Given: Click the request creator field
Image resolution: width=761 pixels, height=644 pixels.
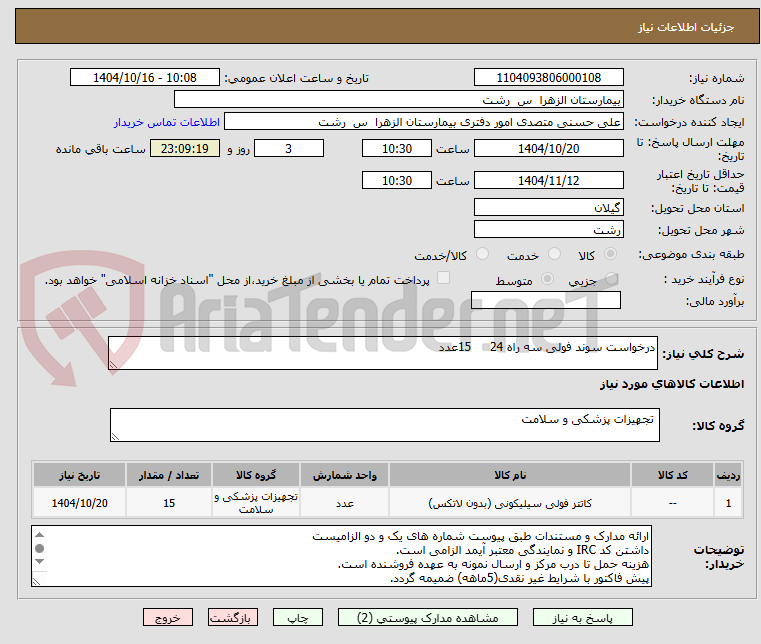Looking at the screenshot, I should pyautogui.click(x=424, y=121).
